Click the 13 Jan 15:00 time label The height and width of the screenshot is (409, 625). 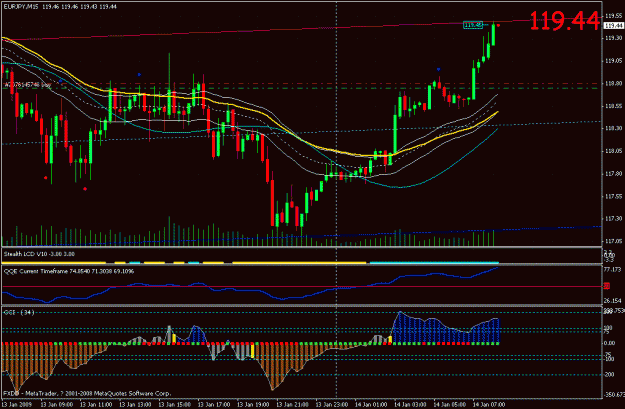click(x=174, y=404)
